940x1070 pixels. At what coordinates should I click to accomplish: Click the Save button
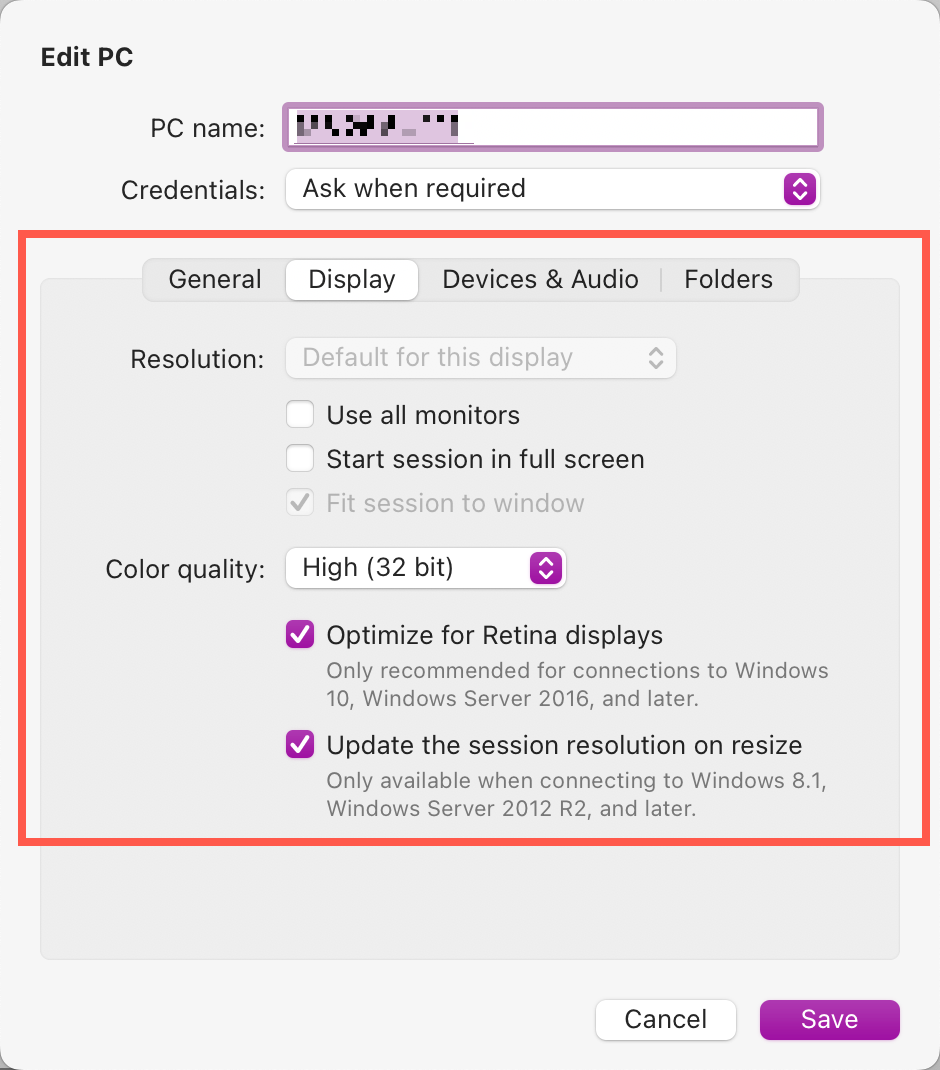tap(829, 1020)
